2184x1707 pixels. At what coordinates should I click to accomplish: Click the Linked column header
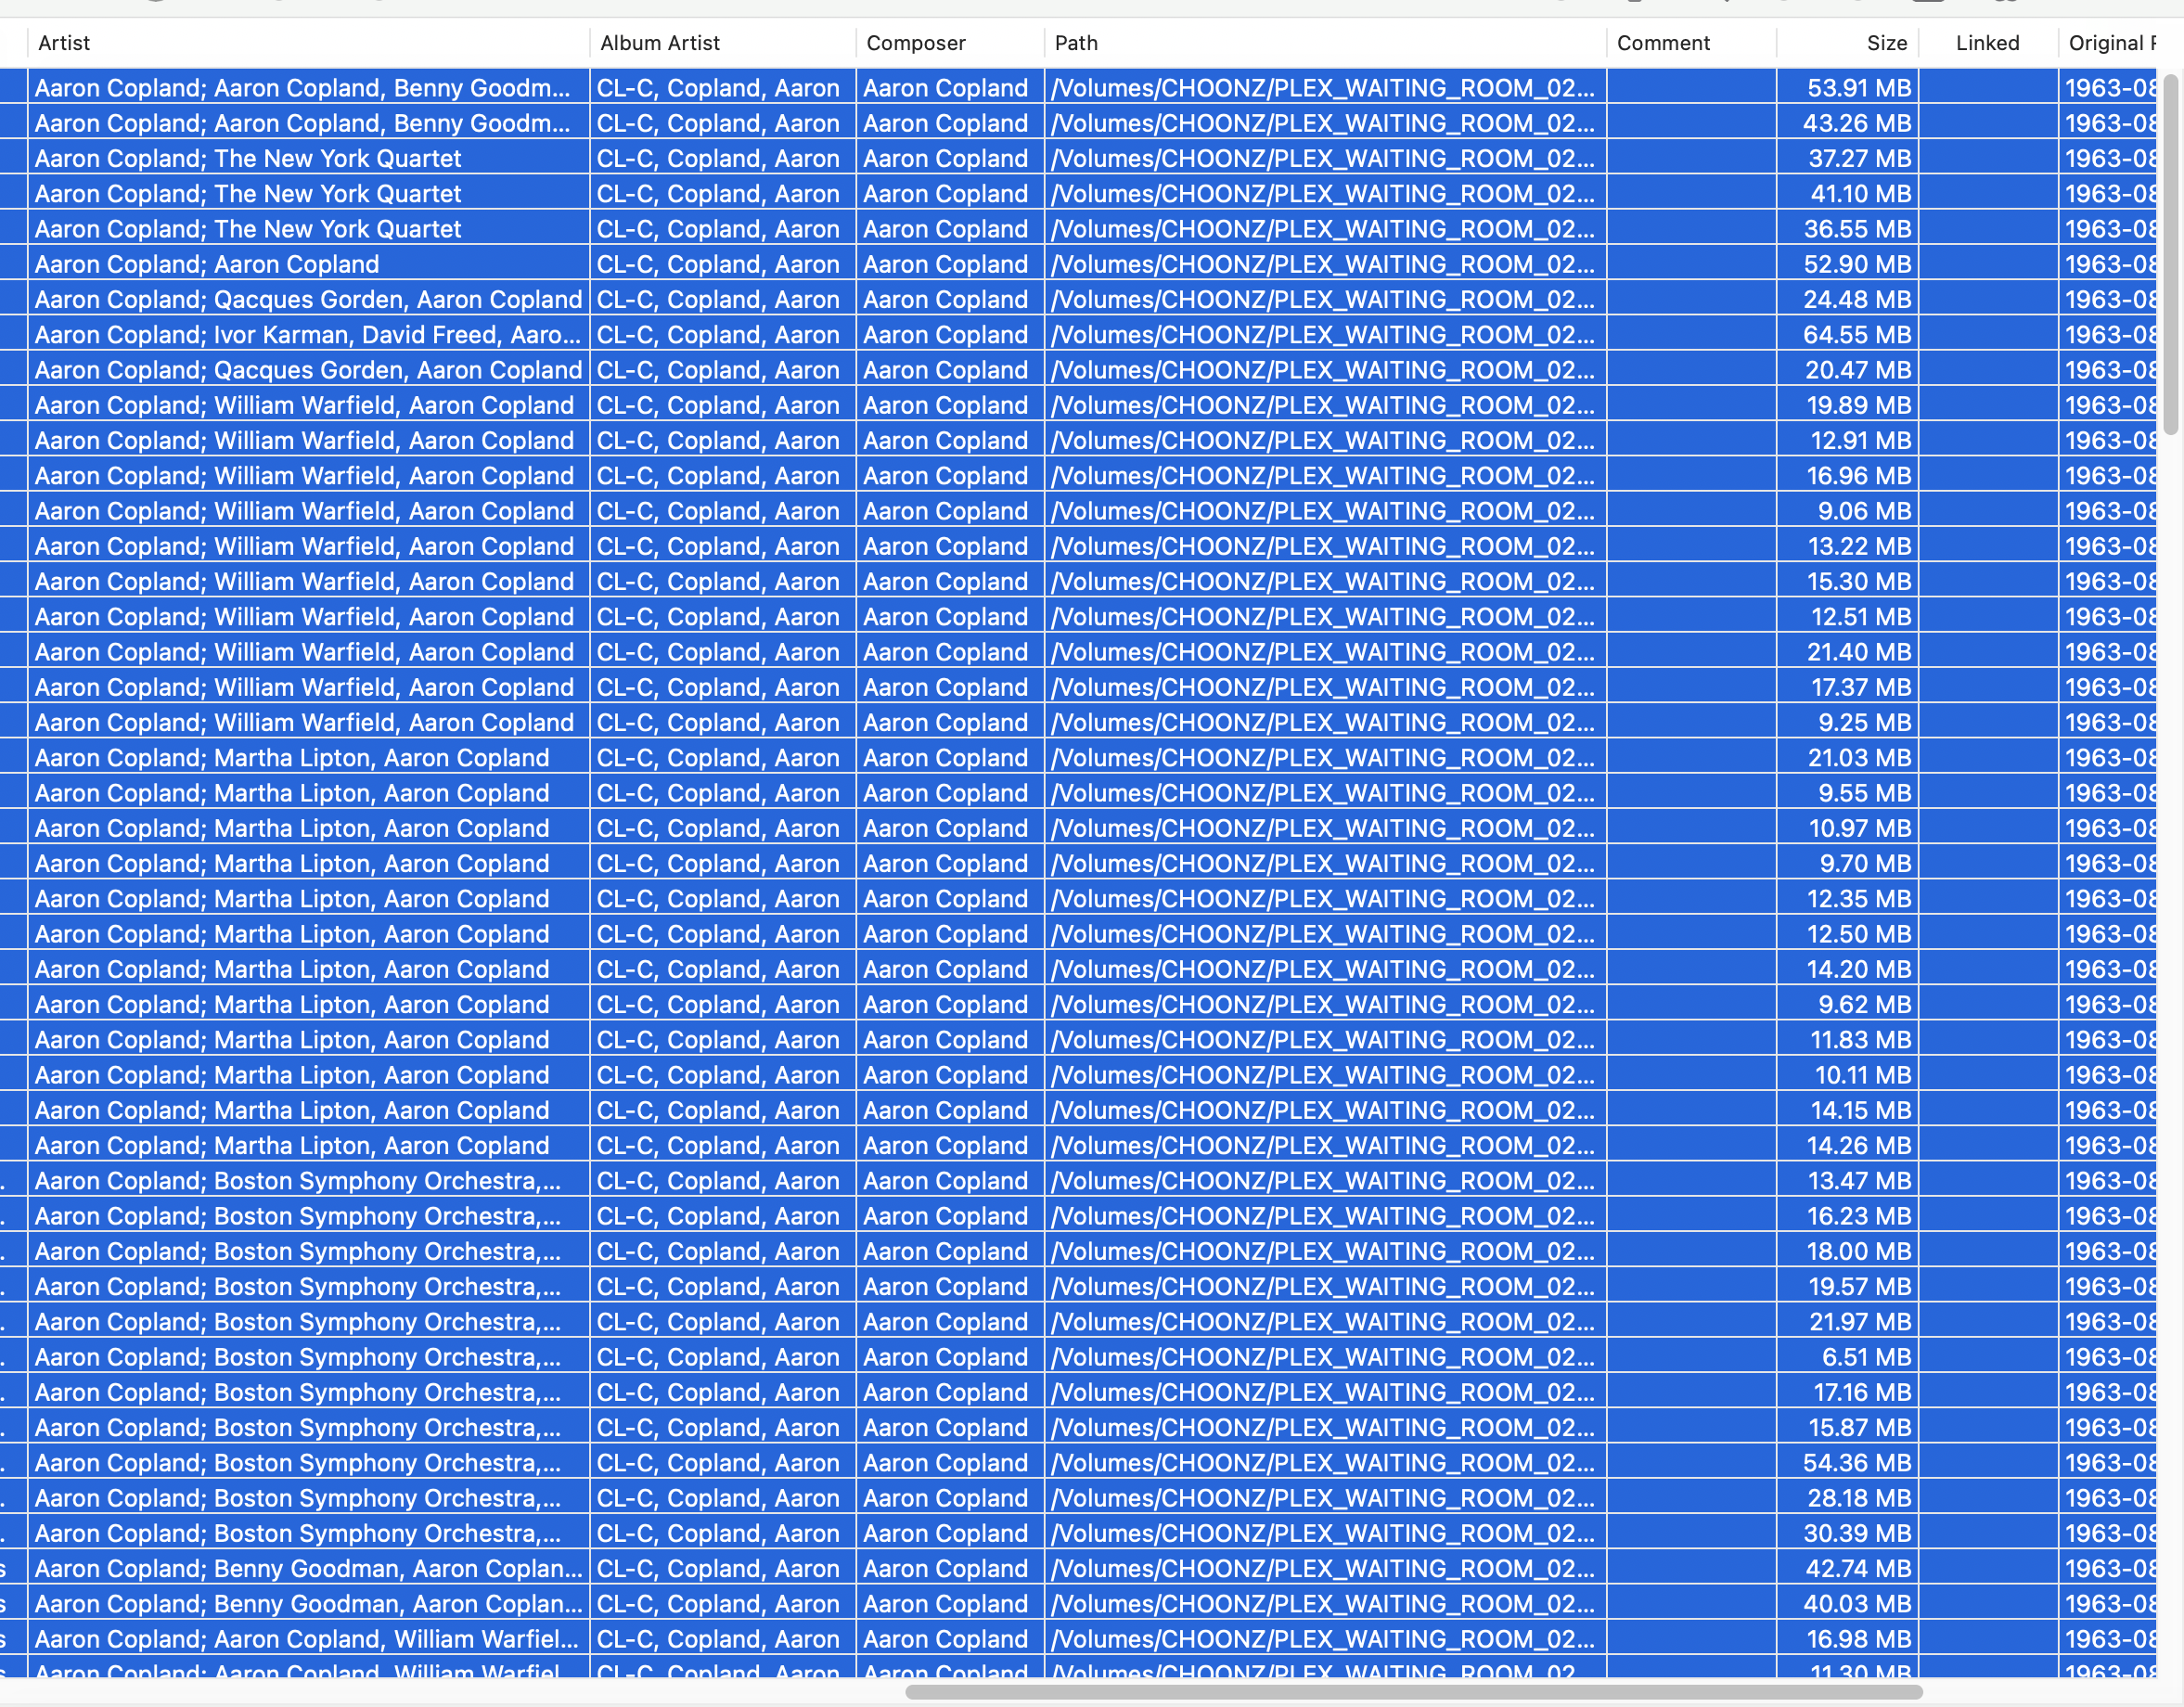tap(1987, 43)
